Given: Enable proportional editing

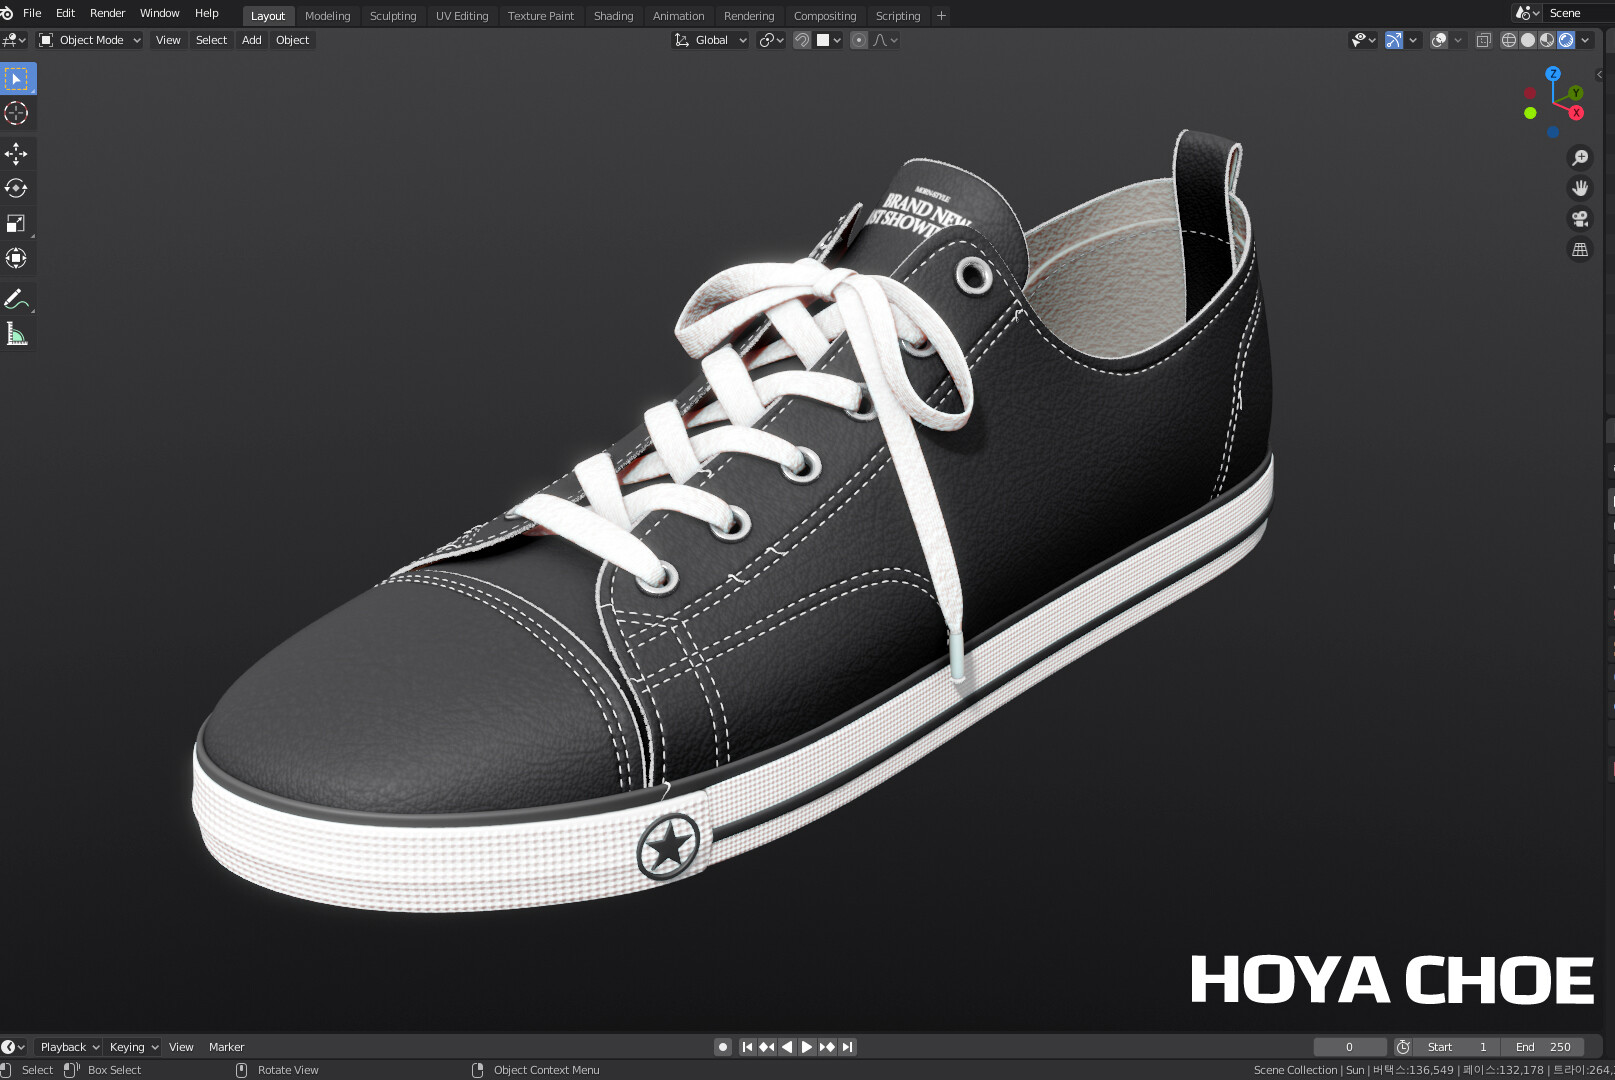Looking at the screenshot, I should tap(858, 40).
